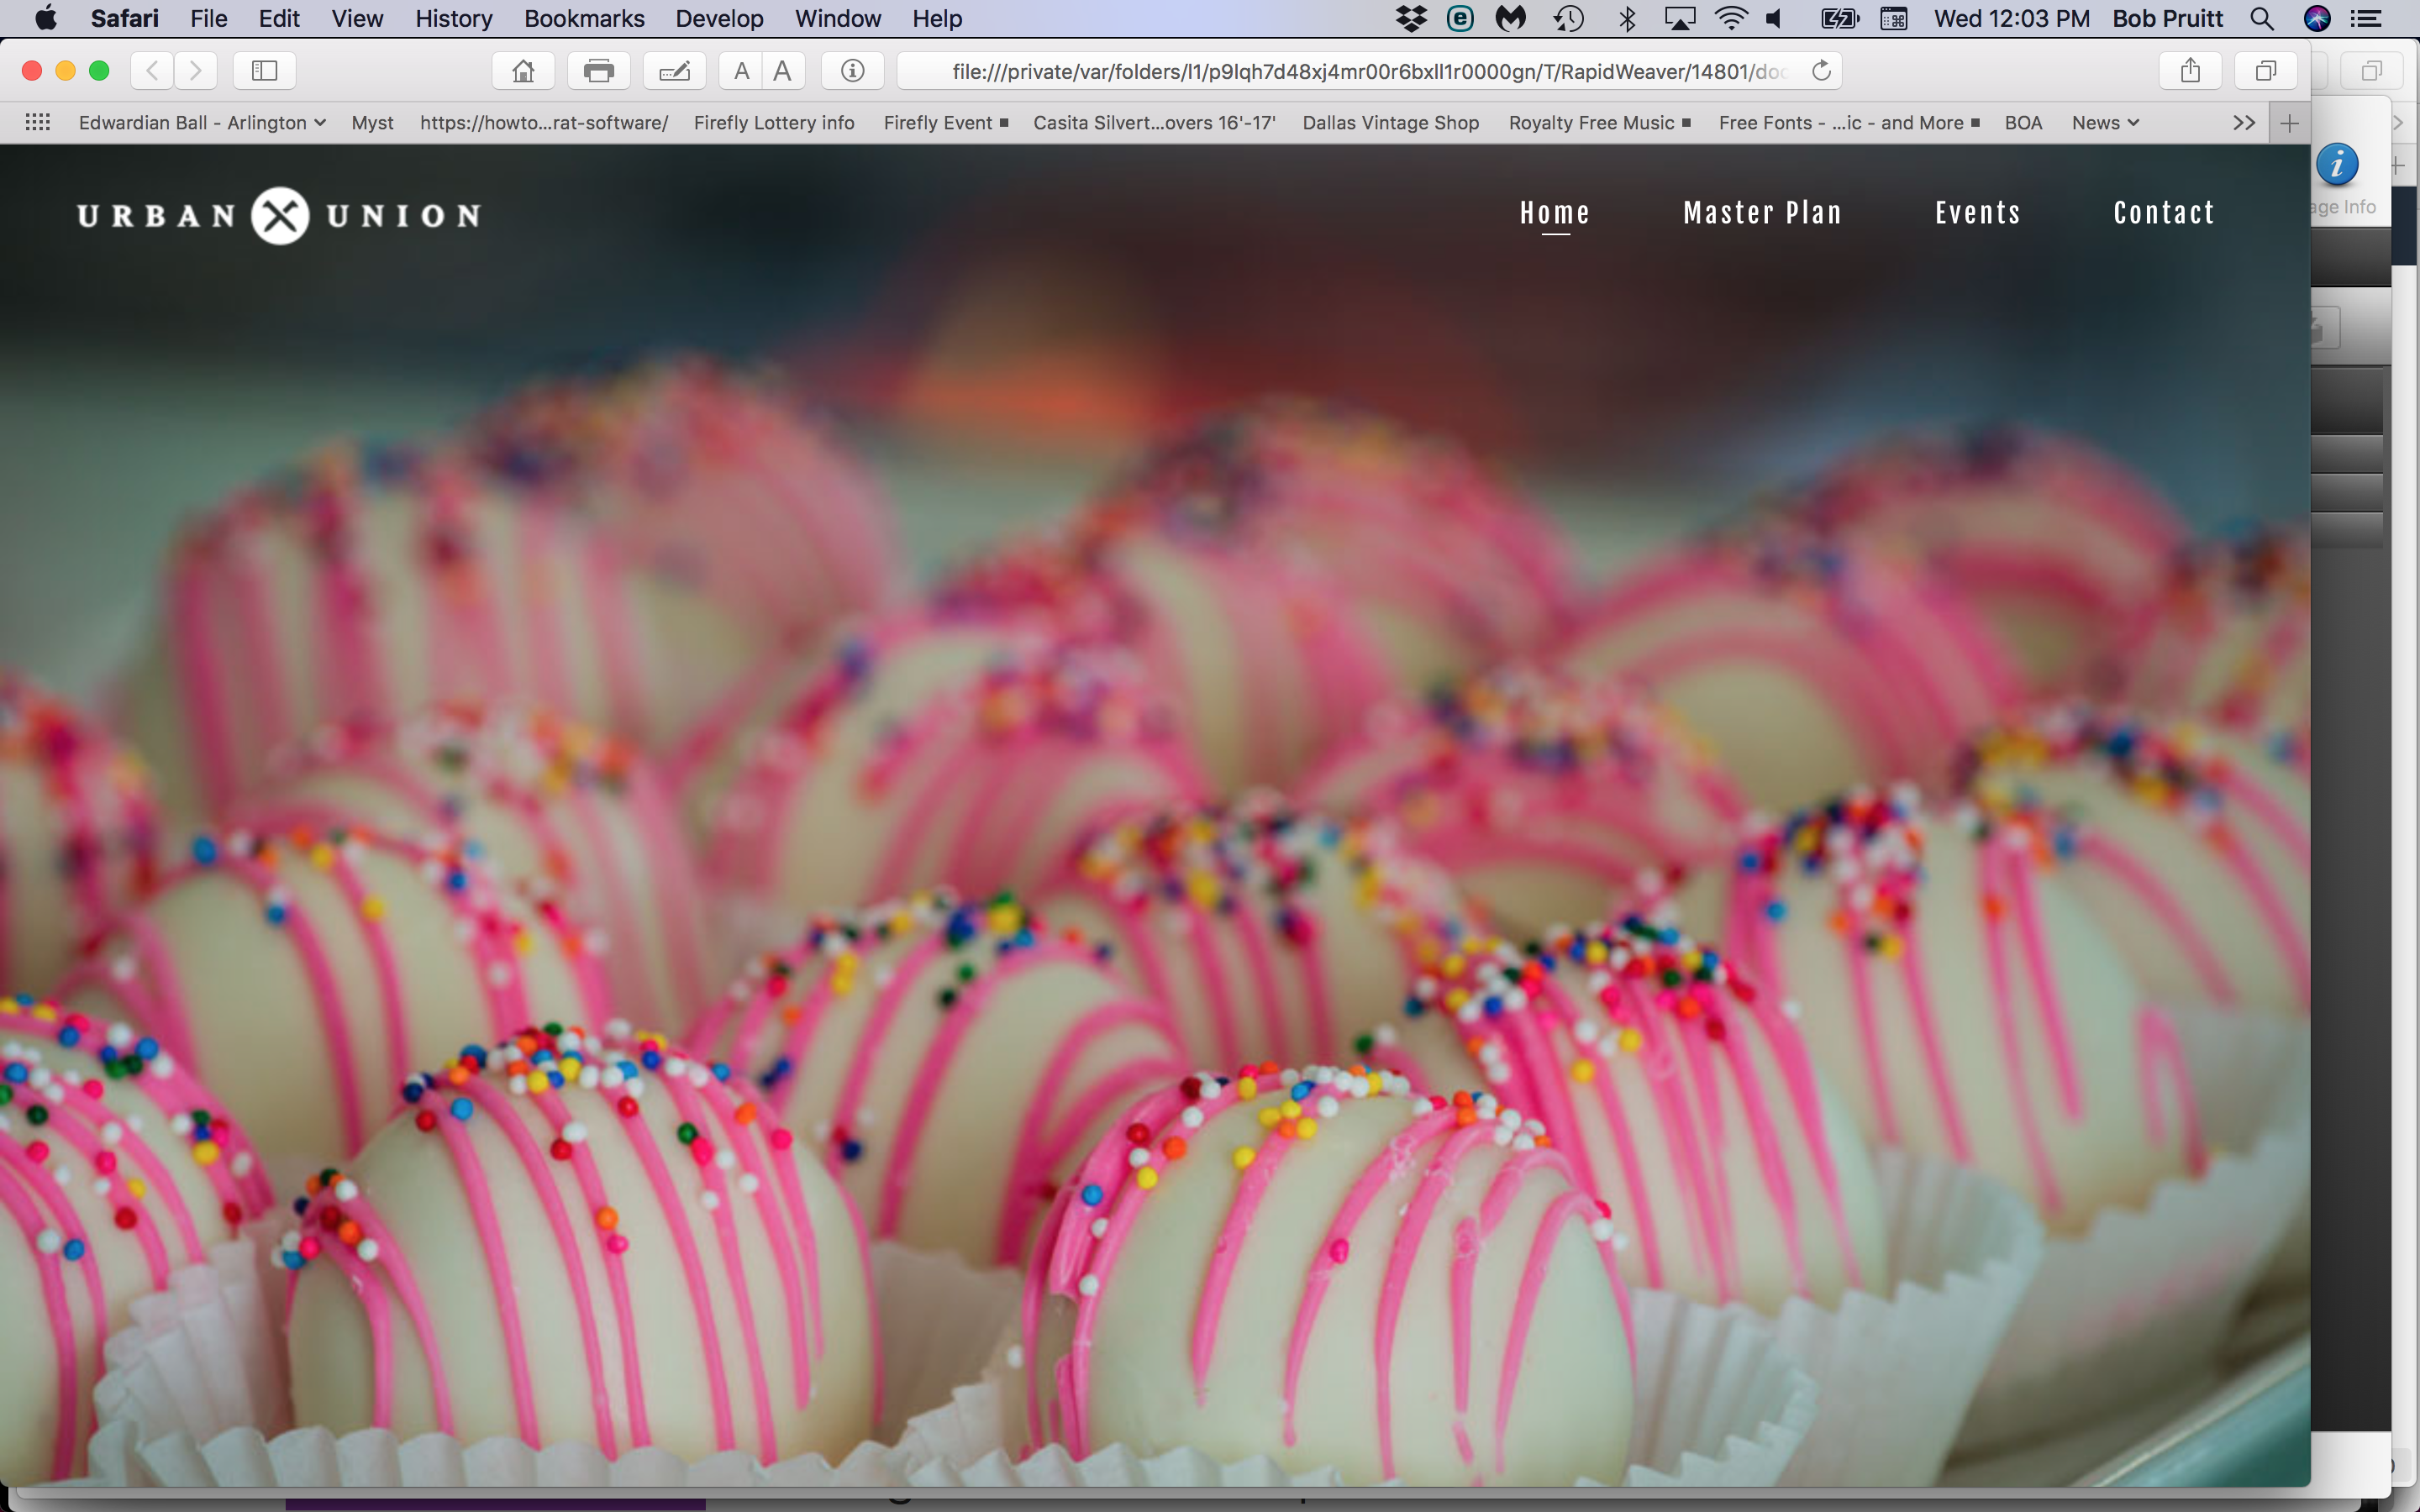Show hidden bookmarks overflow chevron
Viewport: 2420px width, 1512px height.
point(2243,122)
